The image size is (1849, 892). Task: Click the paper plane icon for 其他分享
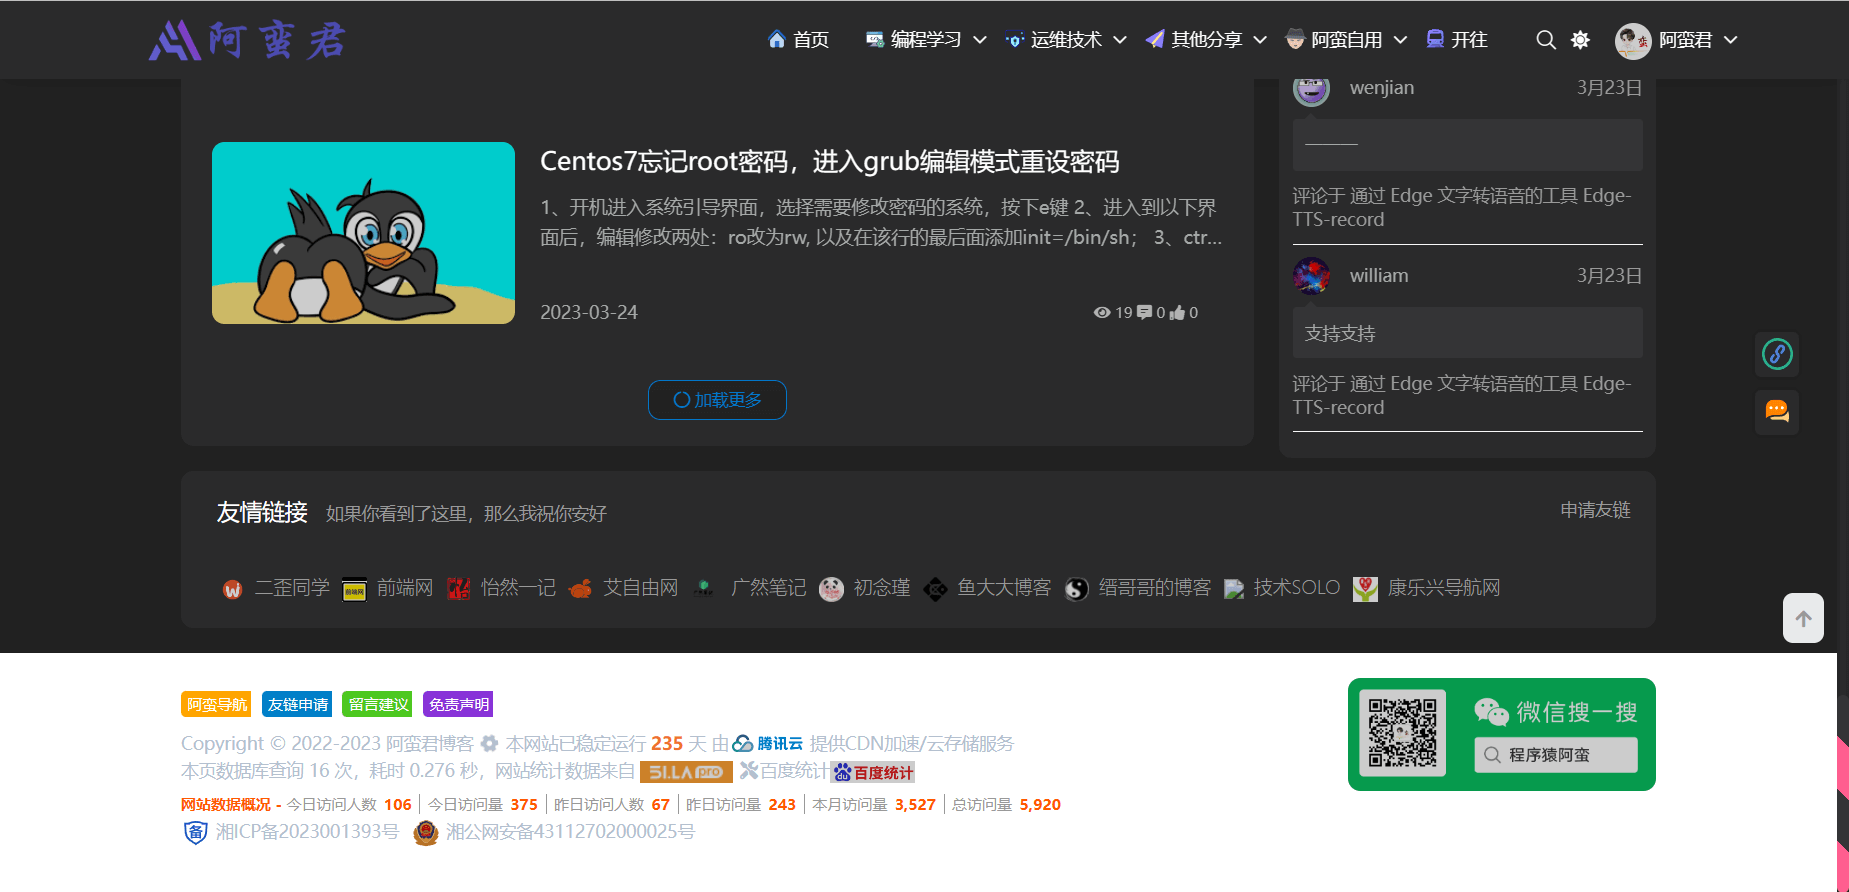(x=1155, y=39)
